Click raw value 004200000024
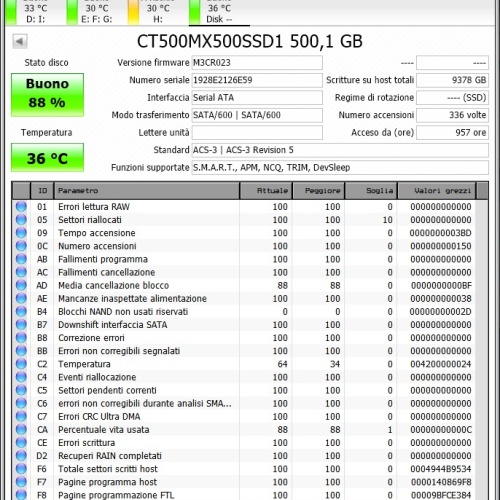This screenshot has height=500, width=500. (440, 364)
